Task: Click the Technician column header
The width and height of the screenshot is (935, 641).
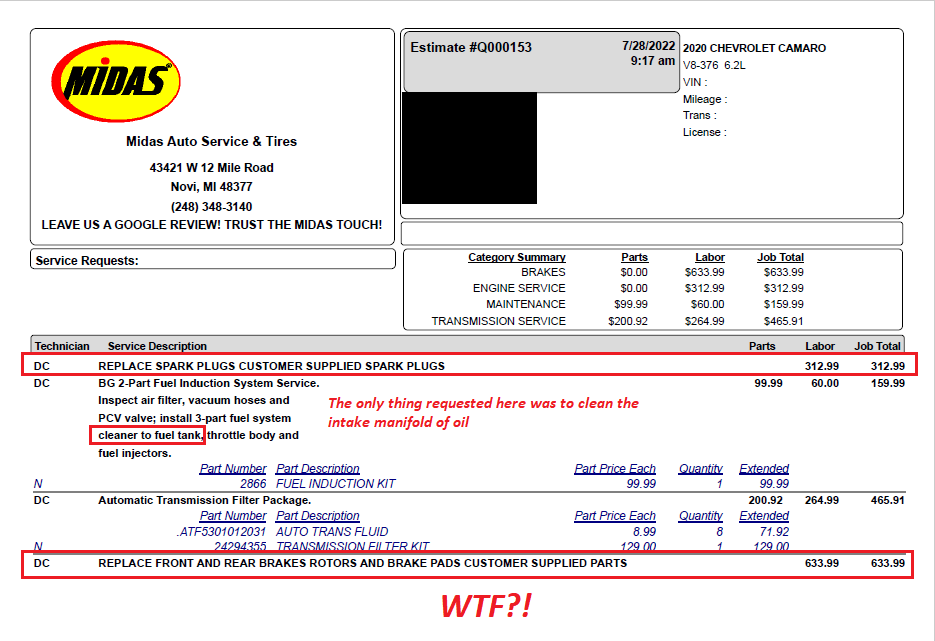Action: 61,345
